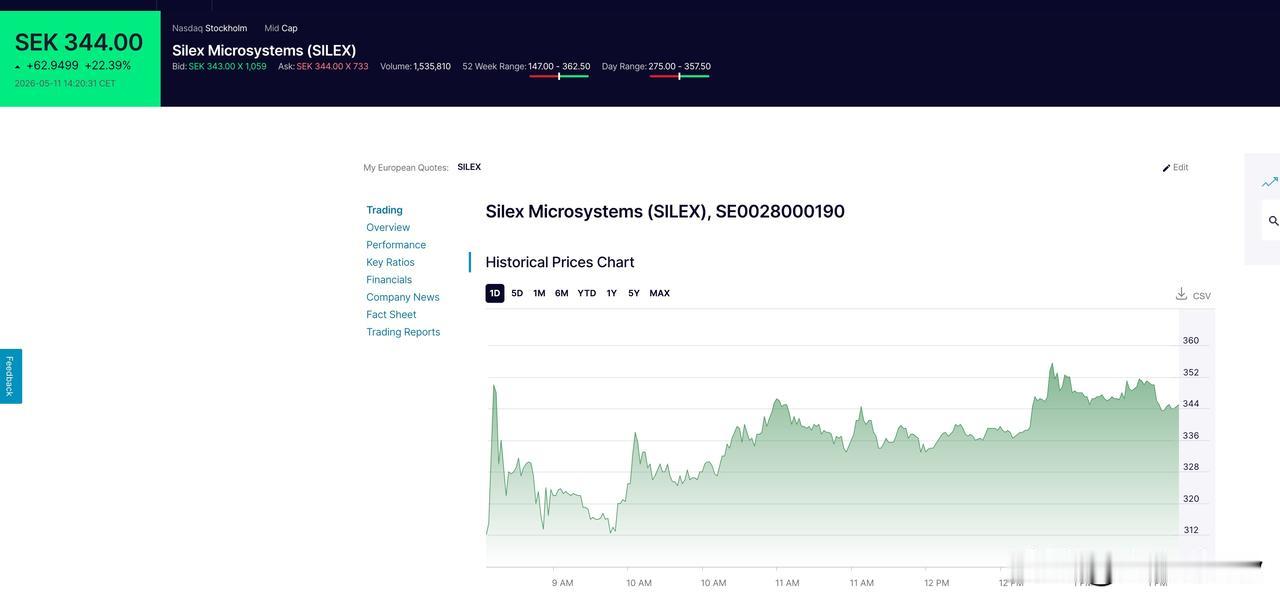Go to Key Ratios section
This screenshot has width=1280, height=602.
tap(390, 262)
